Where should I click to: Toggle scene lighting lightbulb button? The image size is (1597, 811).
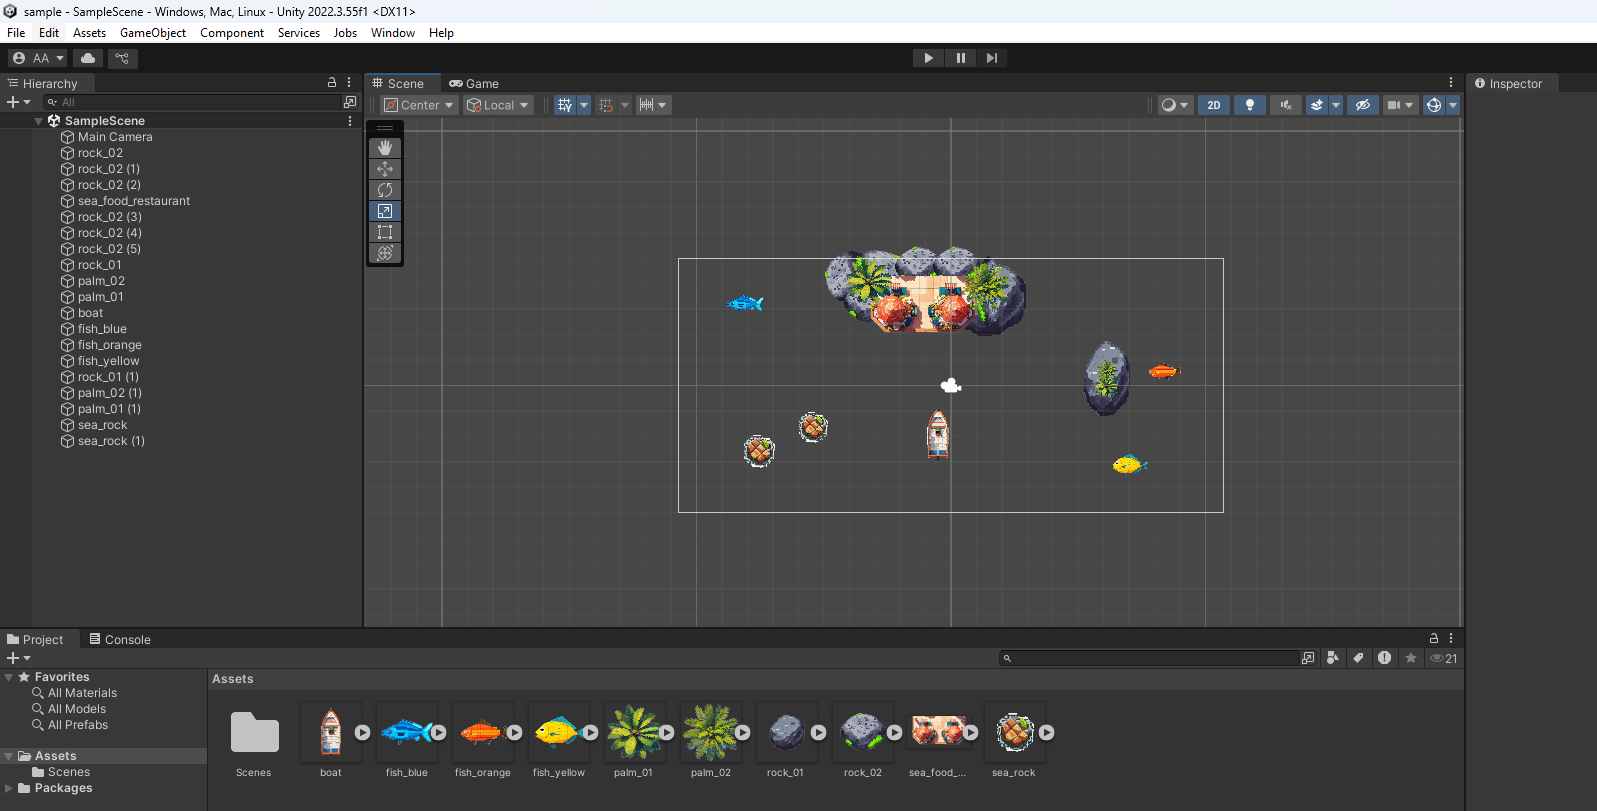click(1249, 105)
